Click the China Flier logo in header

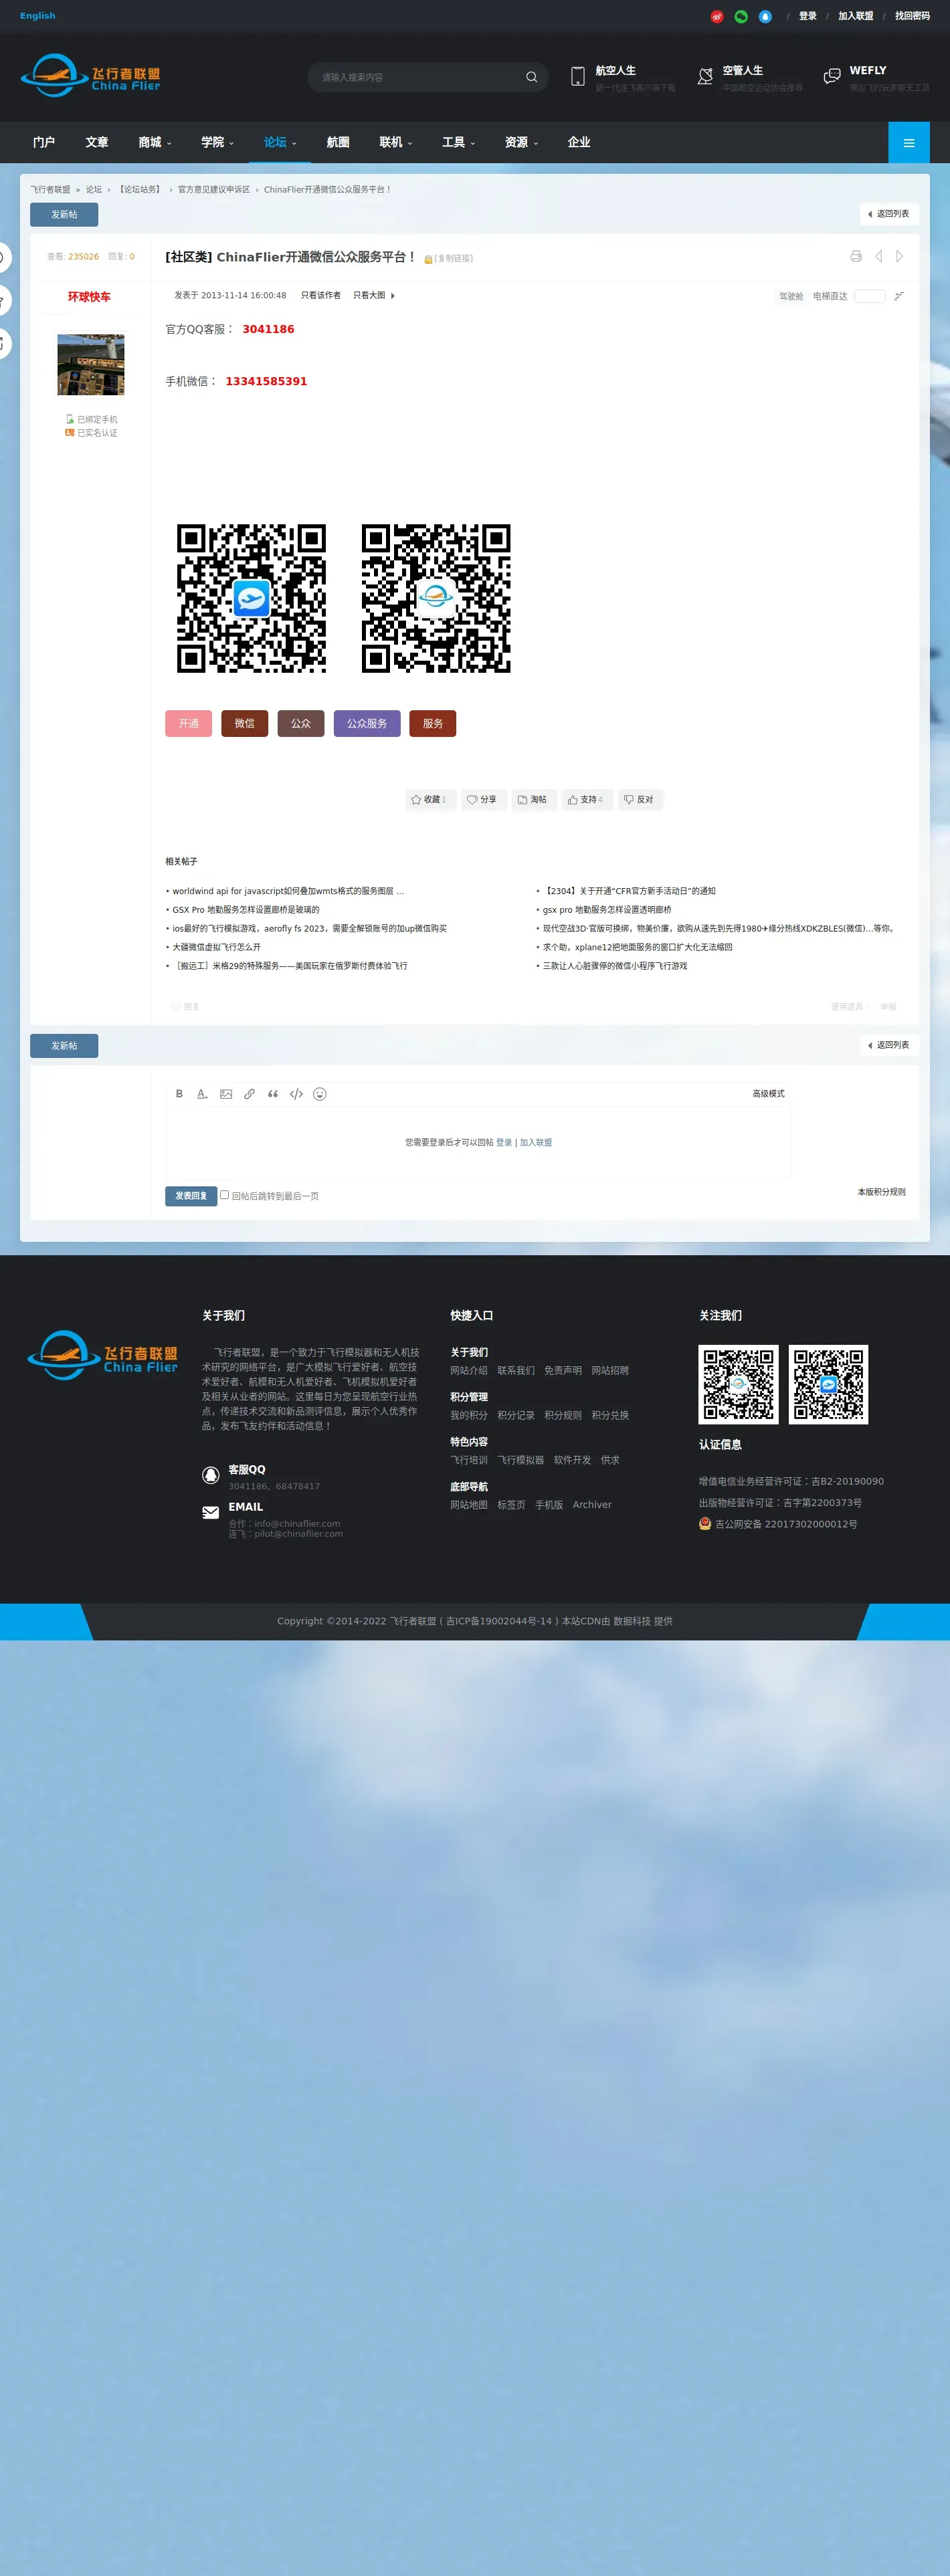click(90, 76)
